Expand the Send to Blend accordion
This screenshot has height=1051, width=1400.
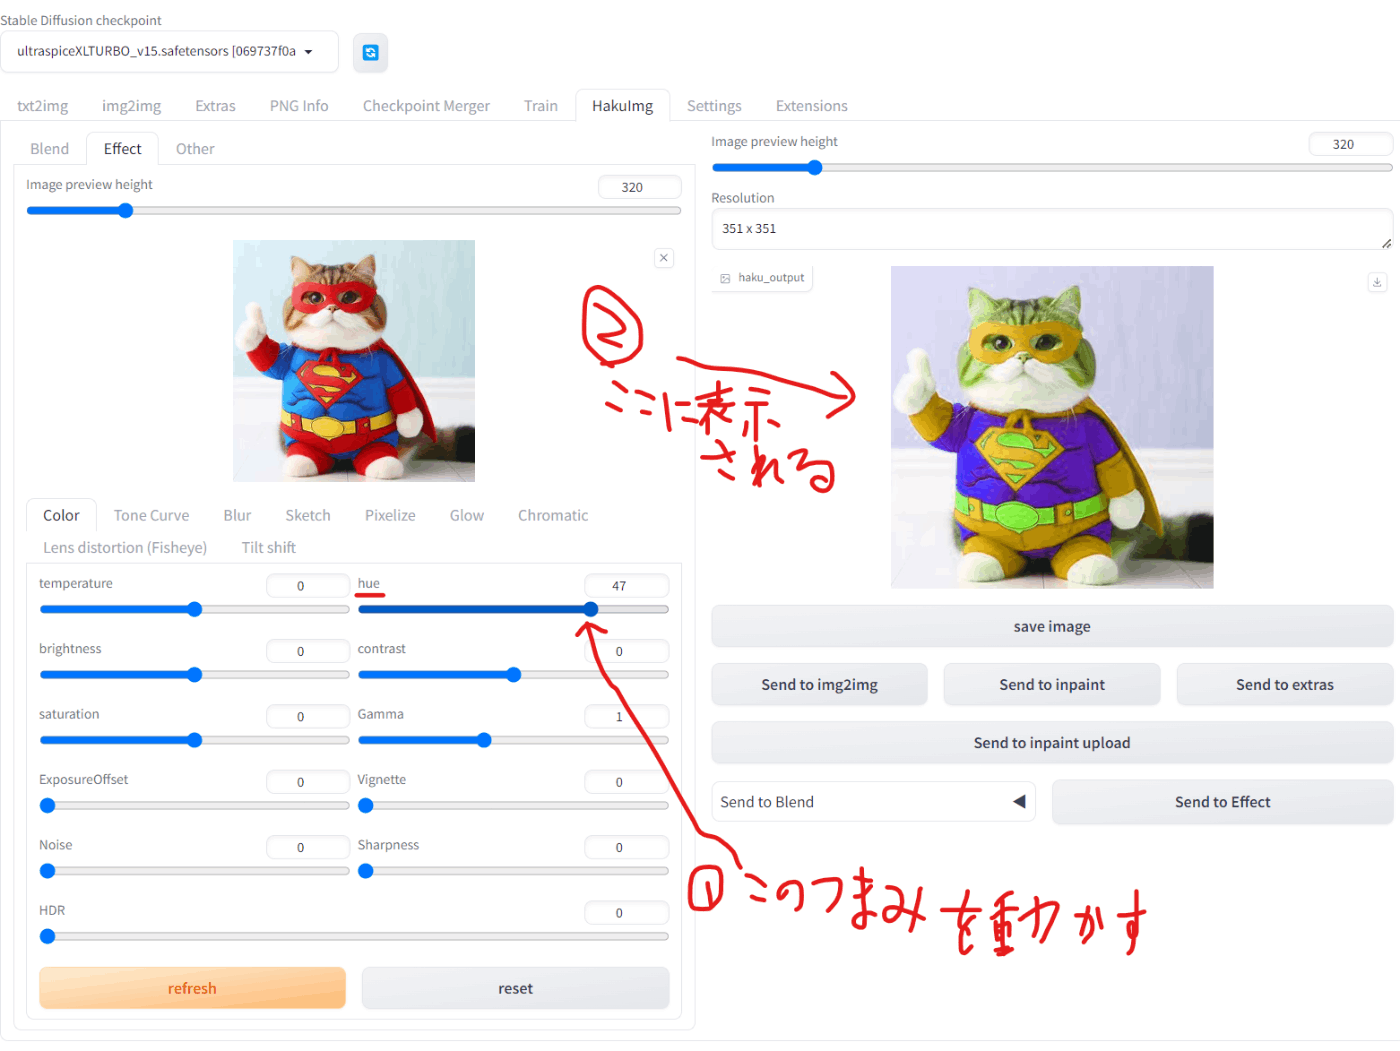tap(873, 802)
